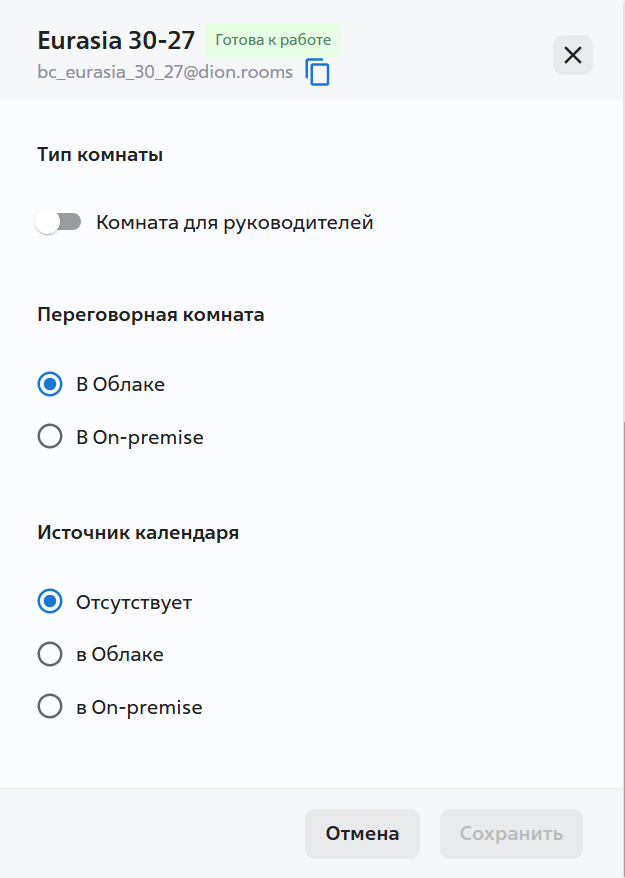Screen dimensions: 625x878
Task: Select 'Отсутствует' radio for calendar source
Action: 50,602
